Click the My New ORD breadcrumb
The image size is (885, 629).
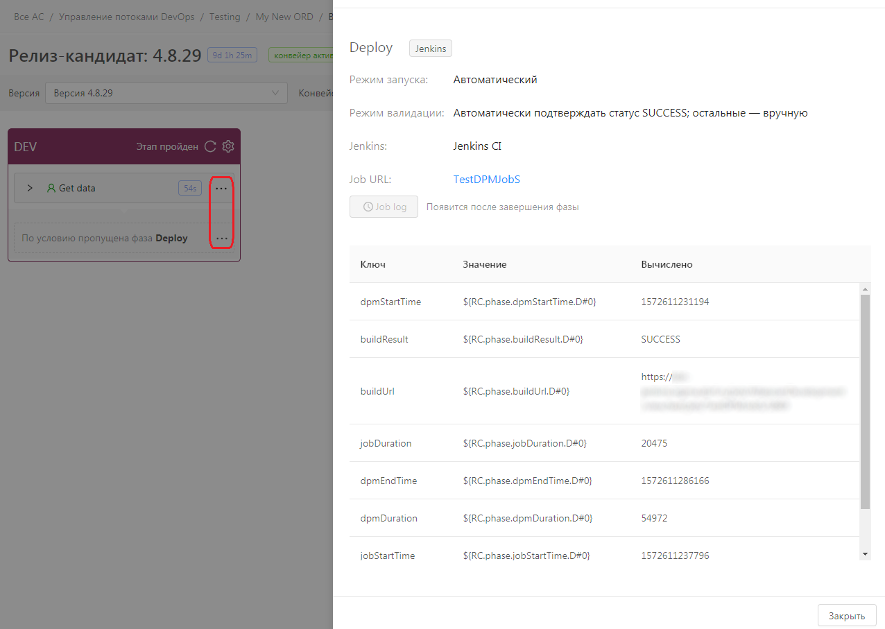(283, 17)
